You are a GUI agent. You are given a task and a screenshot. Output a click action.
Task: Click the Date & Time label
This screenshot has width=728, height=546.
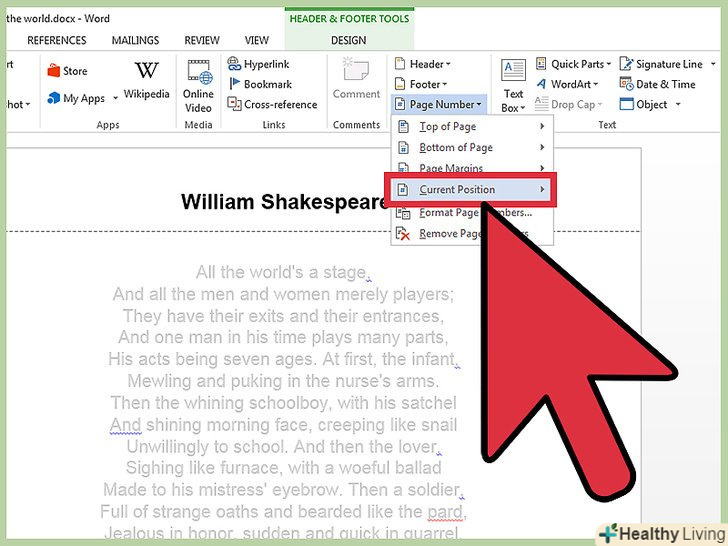click(666, 84)
